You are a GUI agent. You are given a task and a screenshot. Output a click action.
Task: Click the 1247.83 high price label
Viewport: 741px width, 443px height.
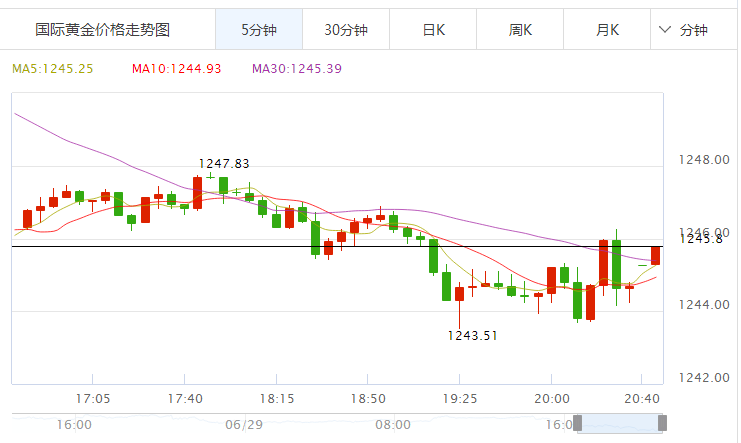[223, 163]
